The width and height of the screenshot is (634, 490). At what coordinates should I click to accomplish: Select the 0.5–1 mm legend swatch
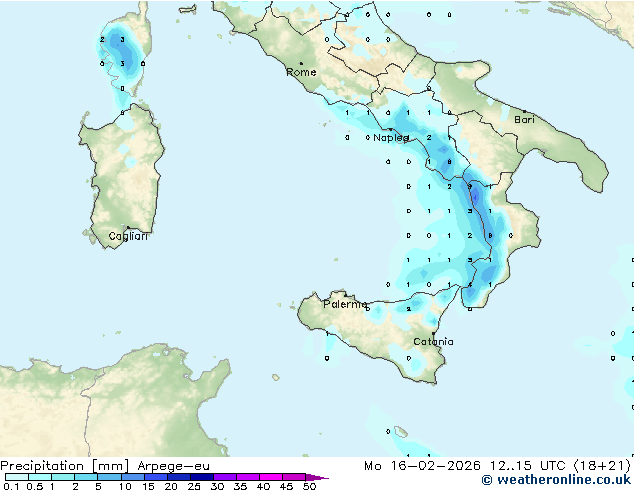coord(40,477)
